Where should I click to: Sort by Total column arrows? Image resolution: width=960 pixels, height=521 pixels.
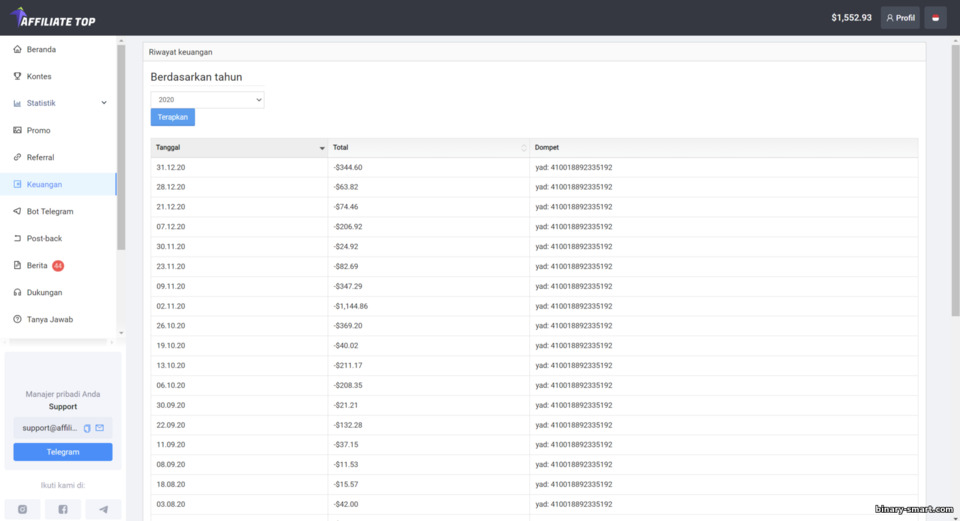523,148
